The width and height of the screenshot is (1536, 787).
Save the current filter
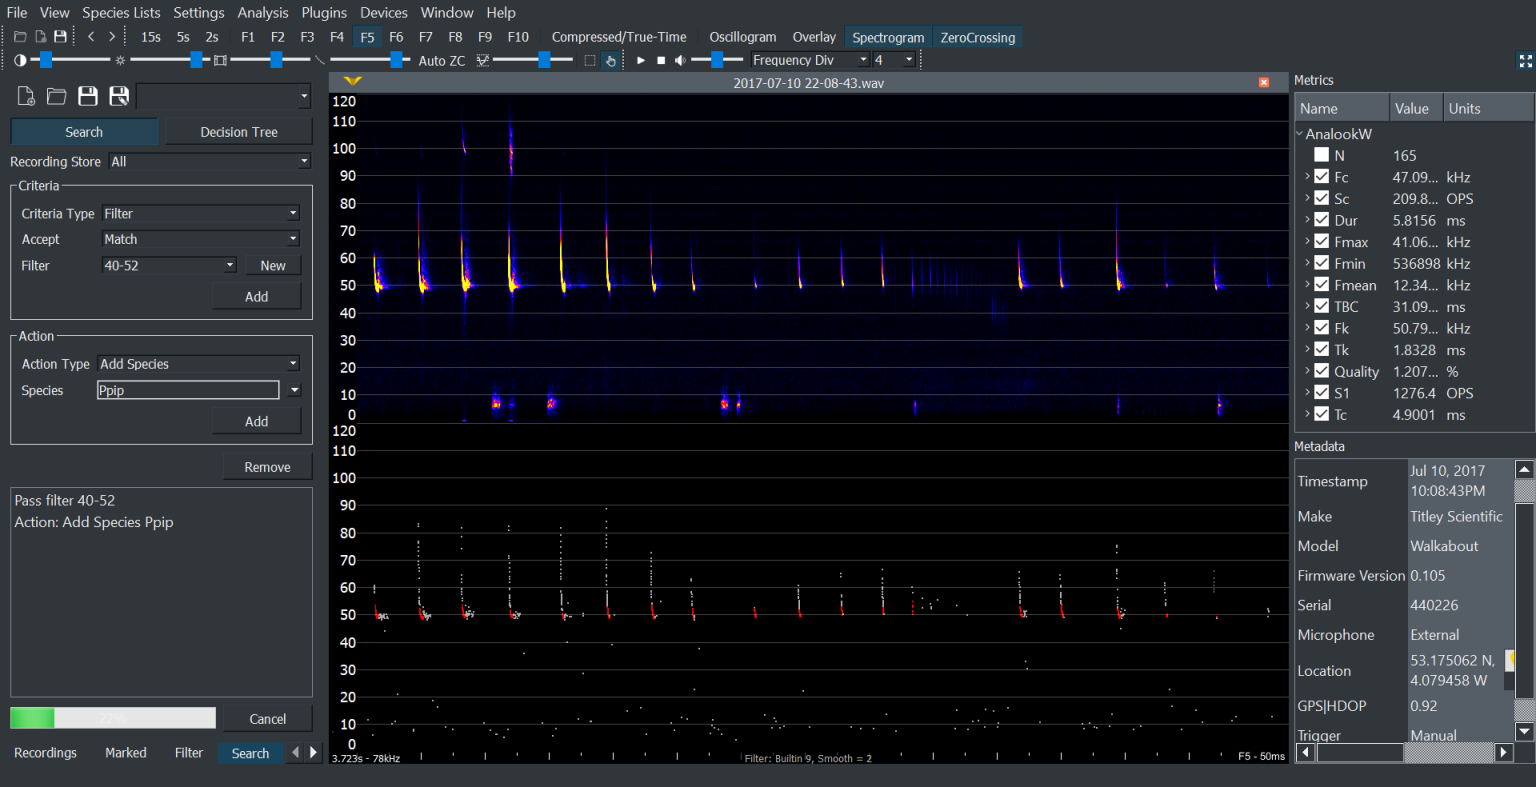(x=88, y=95)
